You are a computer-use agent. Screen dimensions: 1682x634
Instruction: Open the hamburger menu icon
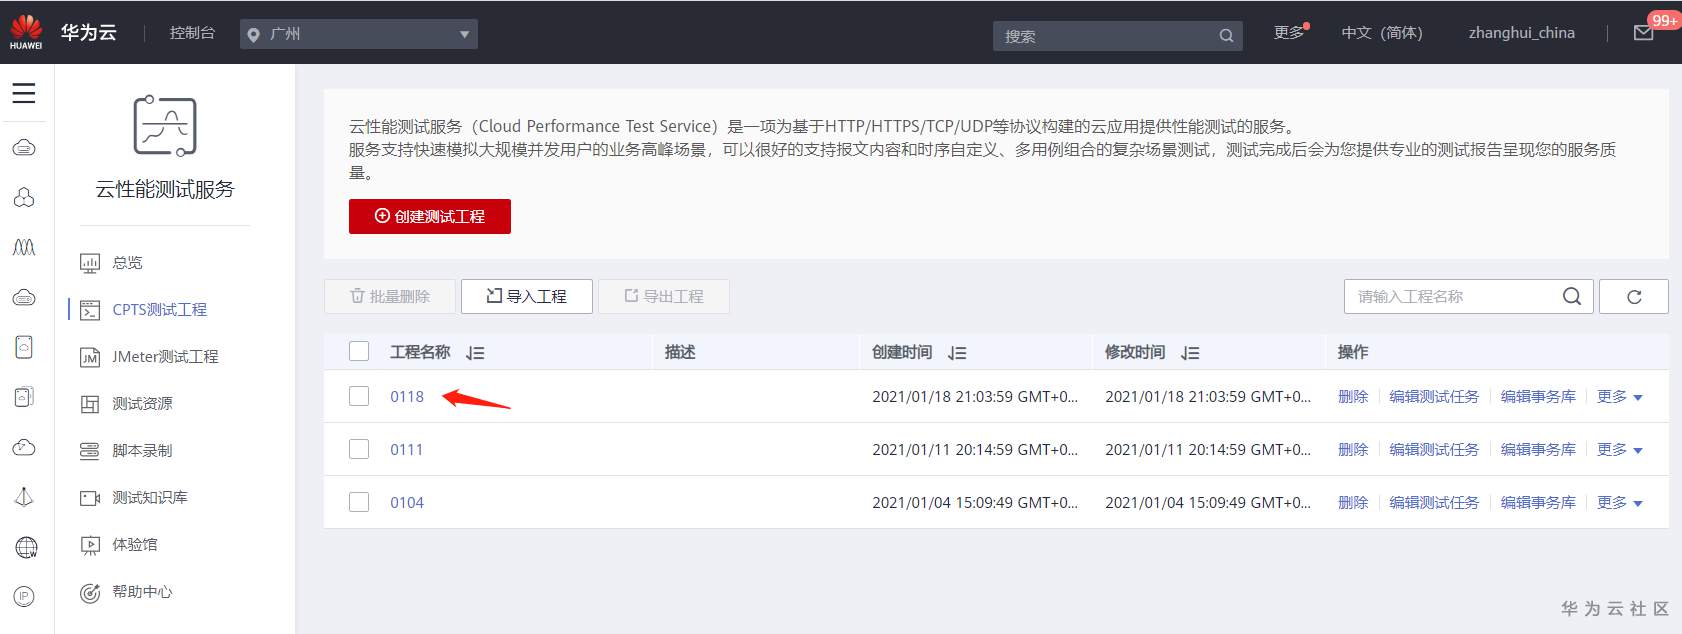coord(24,93)
